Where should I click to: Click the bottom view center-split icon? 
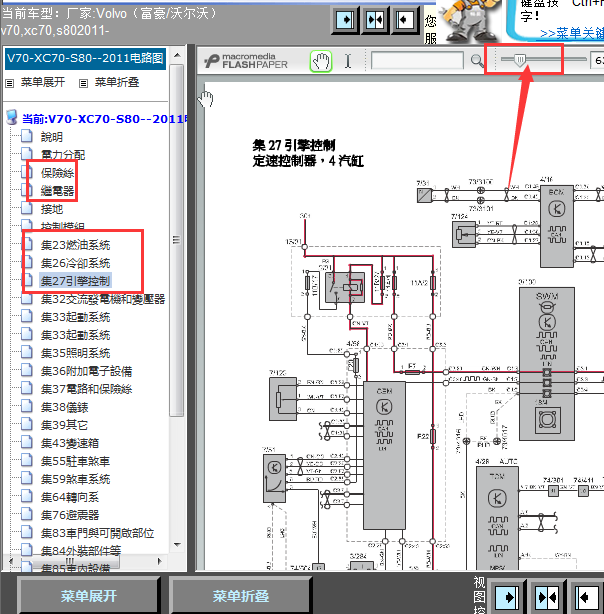click(x=548, y=598)
